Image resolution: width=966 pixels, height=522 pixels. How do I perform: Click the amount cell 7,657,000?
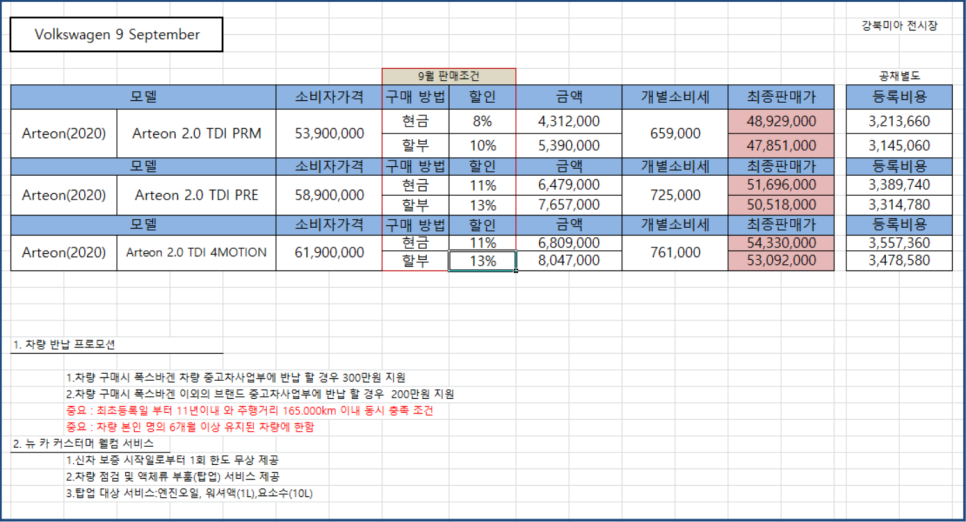pos(569,205)
